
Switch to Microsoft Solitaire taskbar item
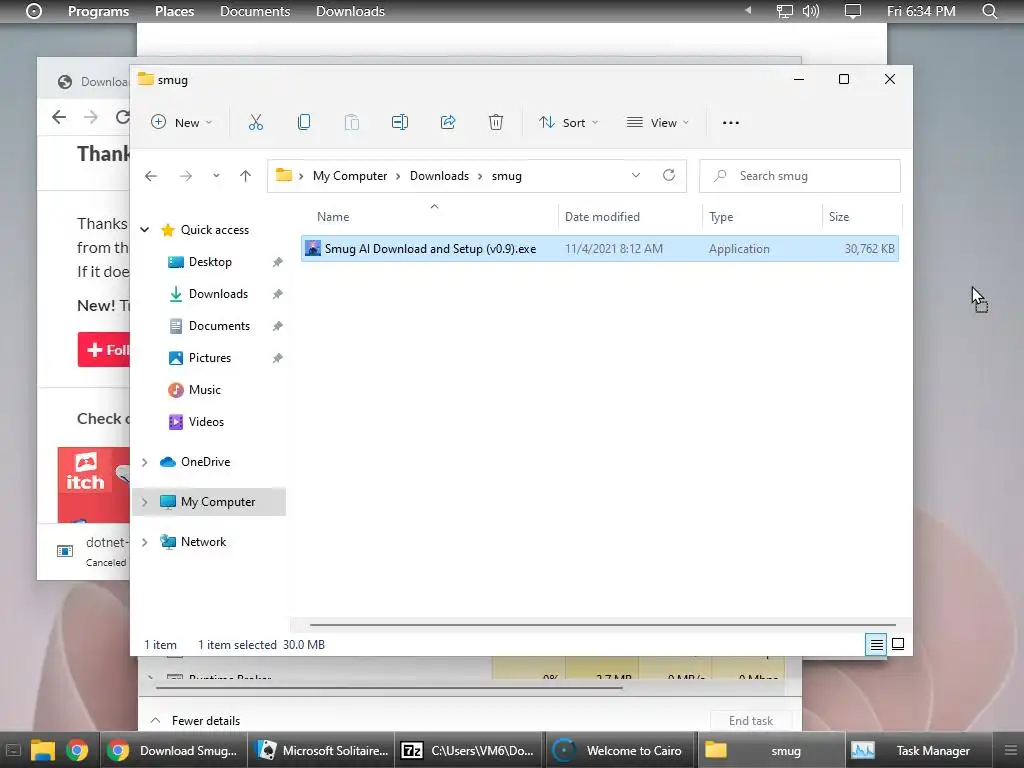click(321, 750)
